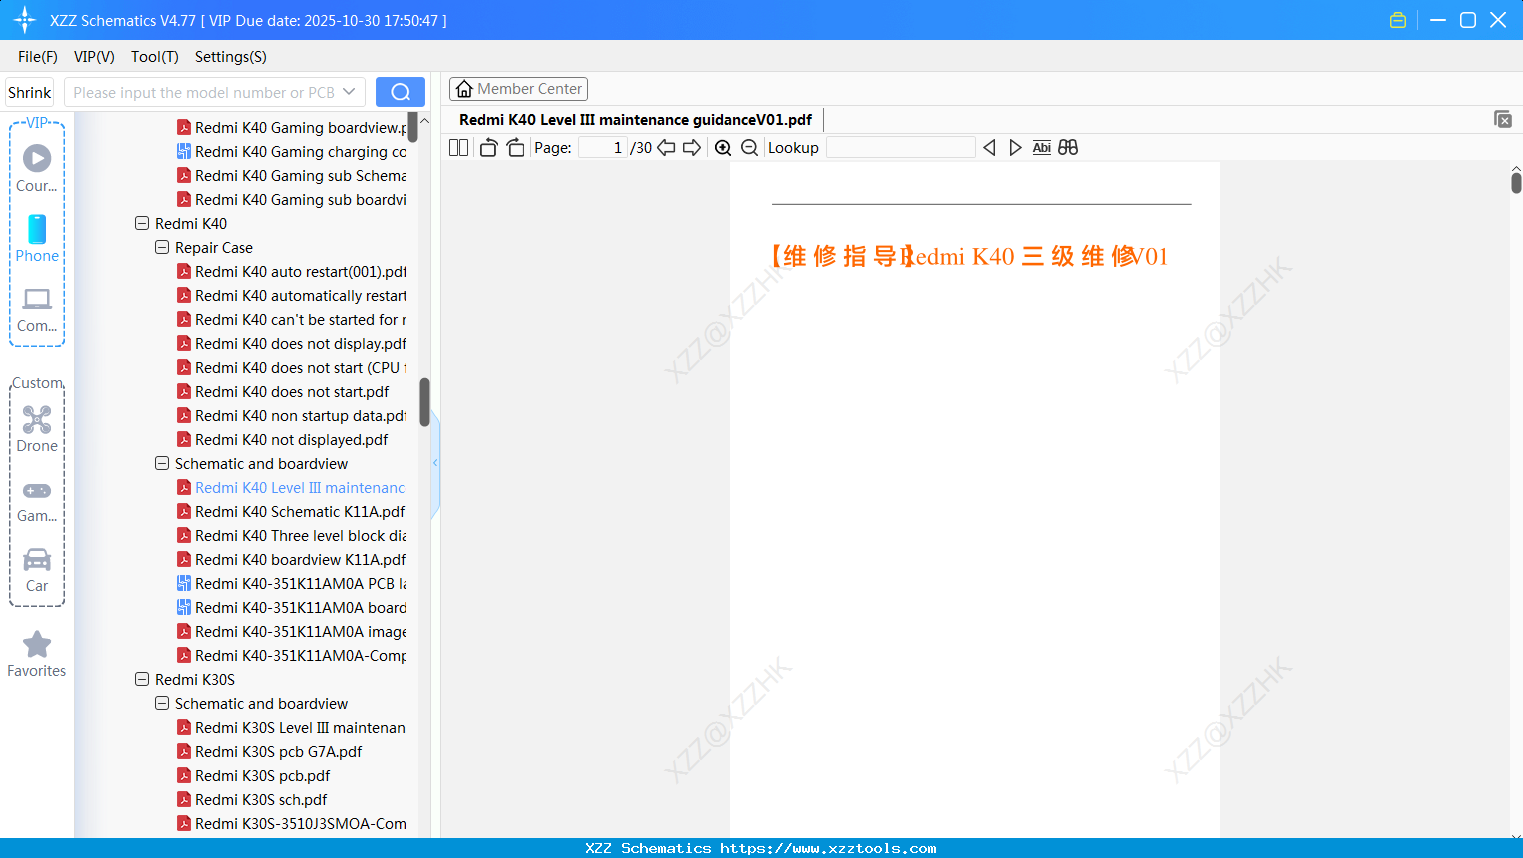Toggle the Abi text selection mode
This screenshot has width=1523, height=858.
1042,147
